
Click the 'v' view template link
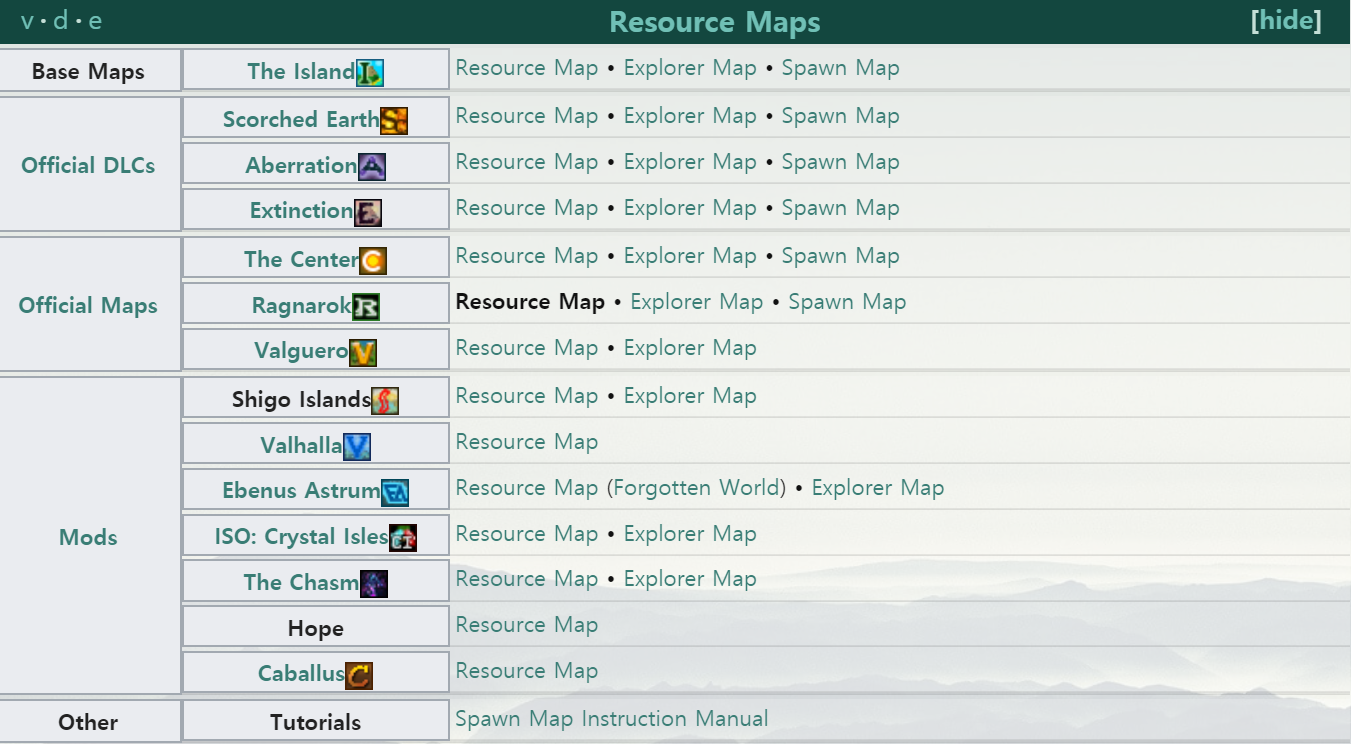click(28, 21)
